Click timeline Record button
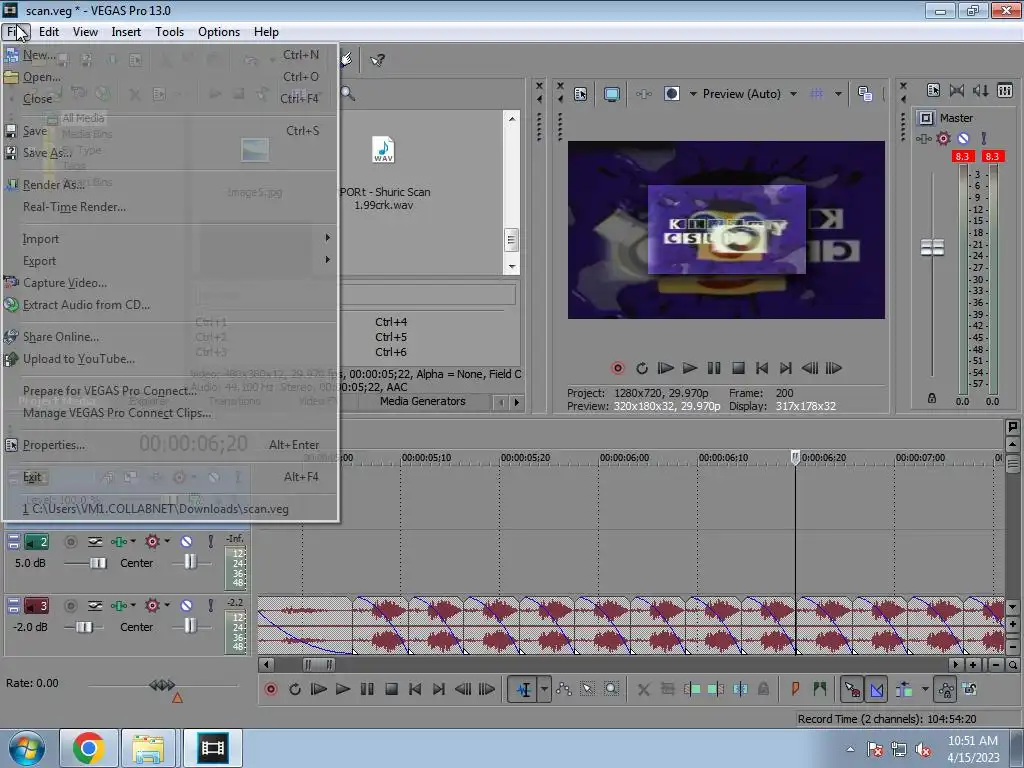Image resolution: width=1024 pixels, height=768 pixels. (271, 689)
